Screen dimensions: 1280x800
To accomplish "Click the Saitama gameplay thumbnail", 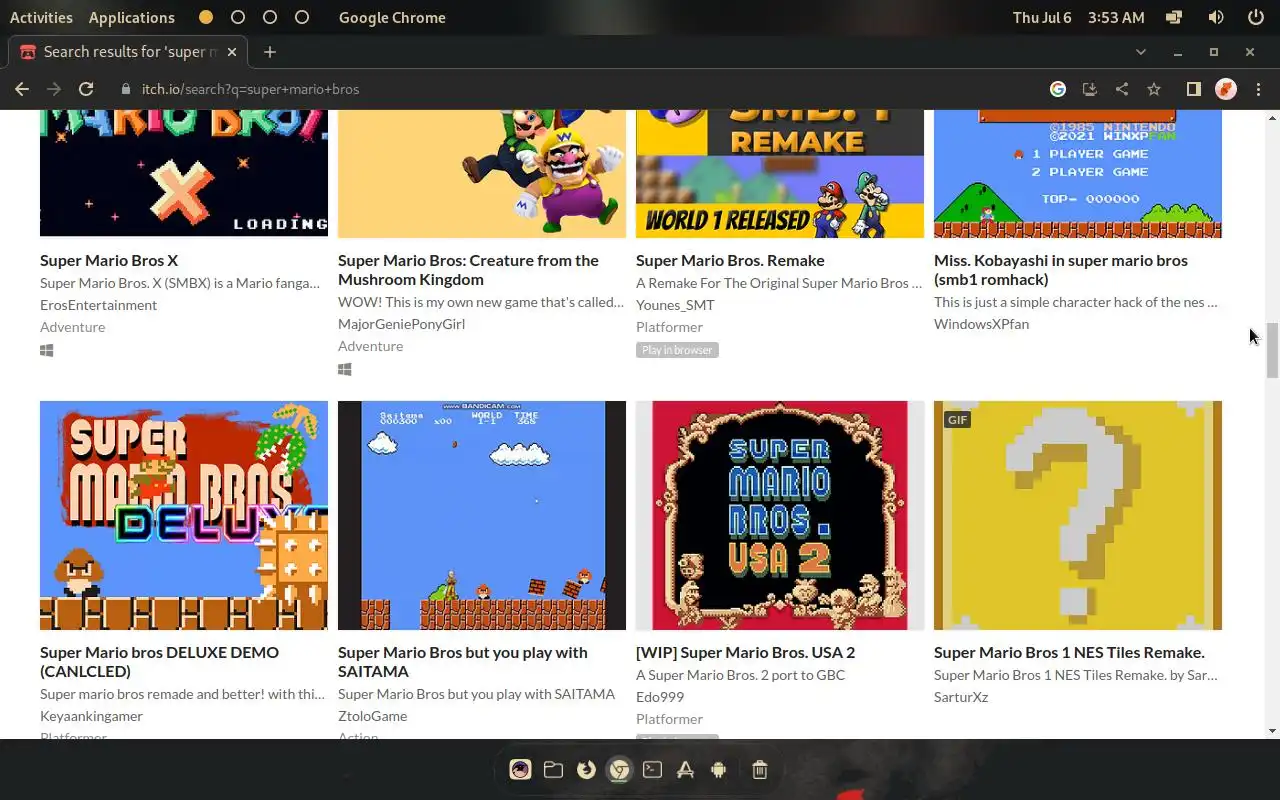I will point(482,515).
